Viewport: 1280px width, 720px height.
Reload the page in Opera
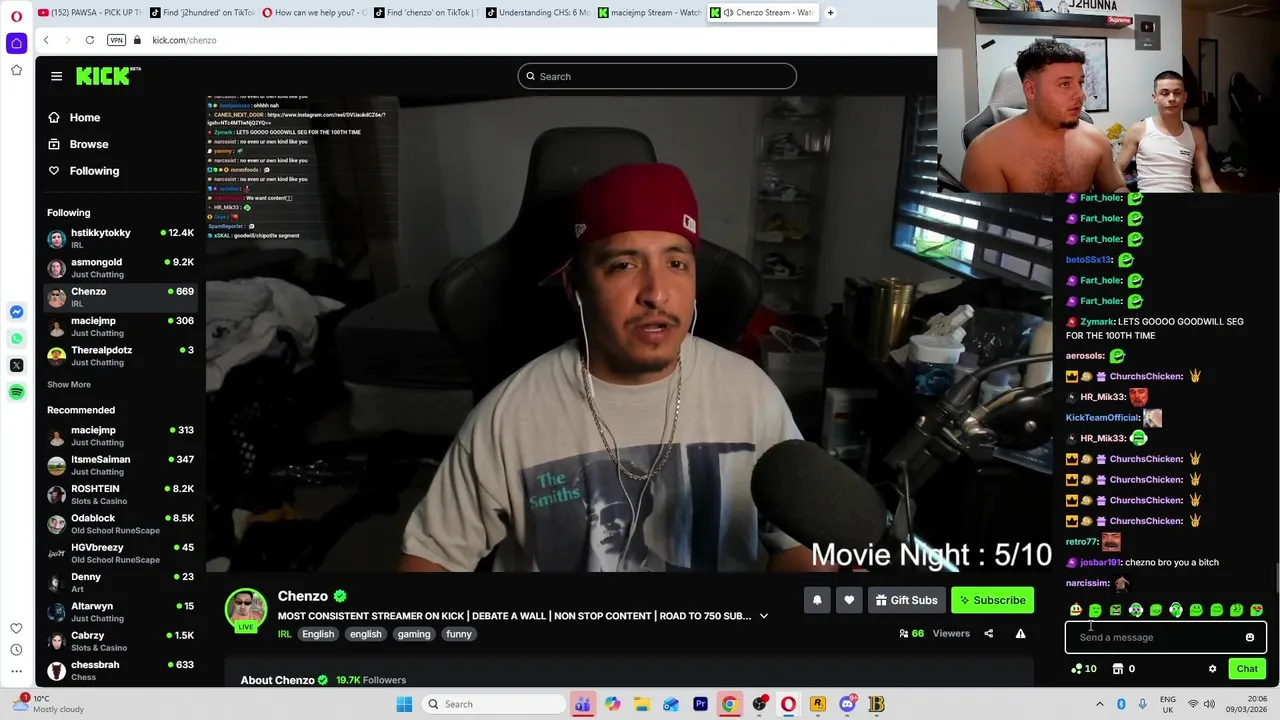[x=90, y=40]
